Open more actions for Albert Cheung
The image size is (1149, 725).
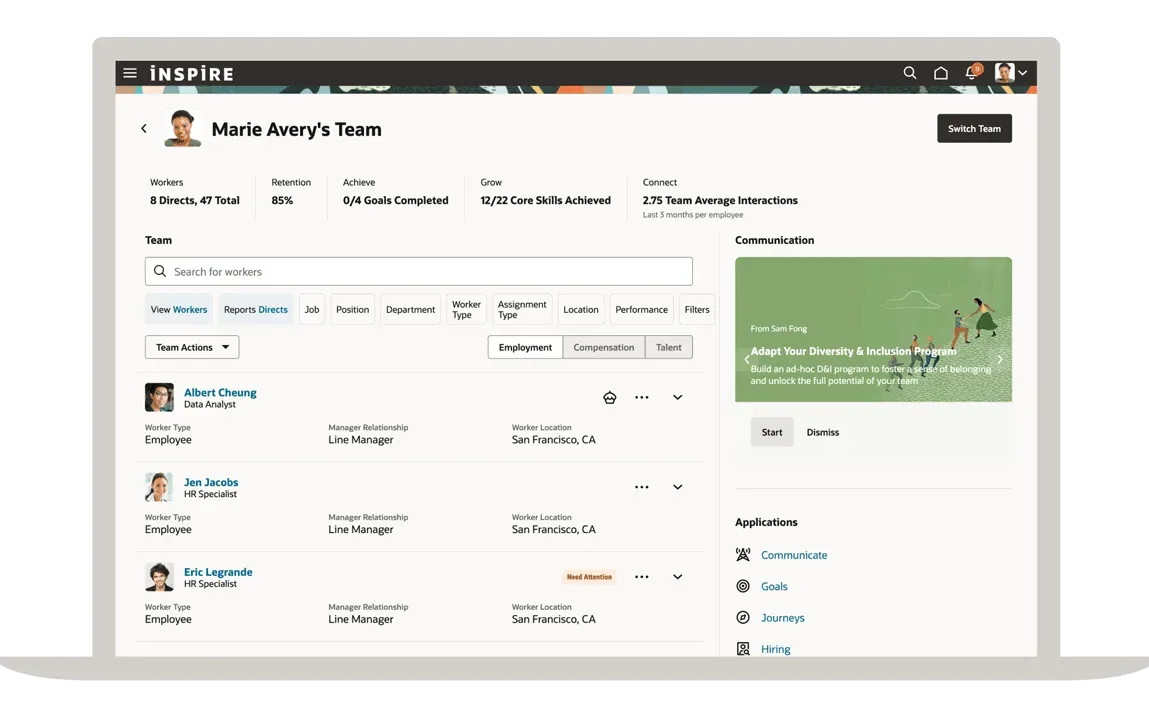(642, 397)
